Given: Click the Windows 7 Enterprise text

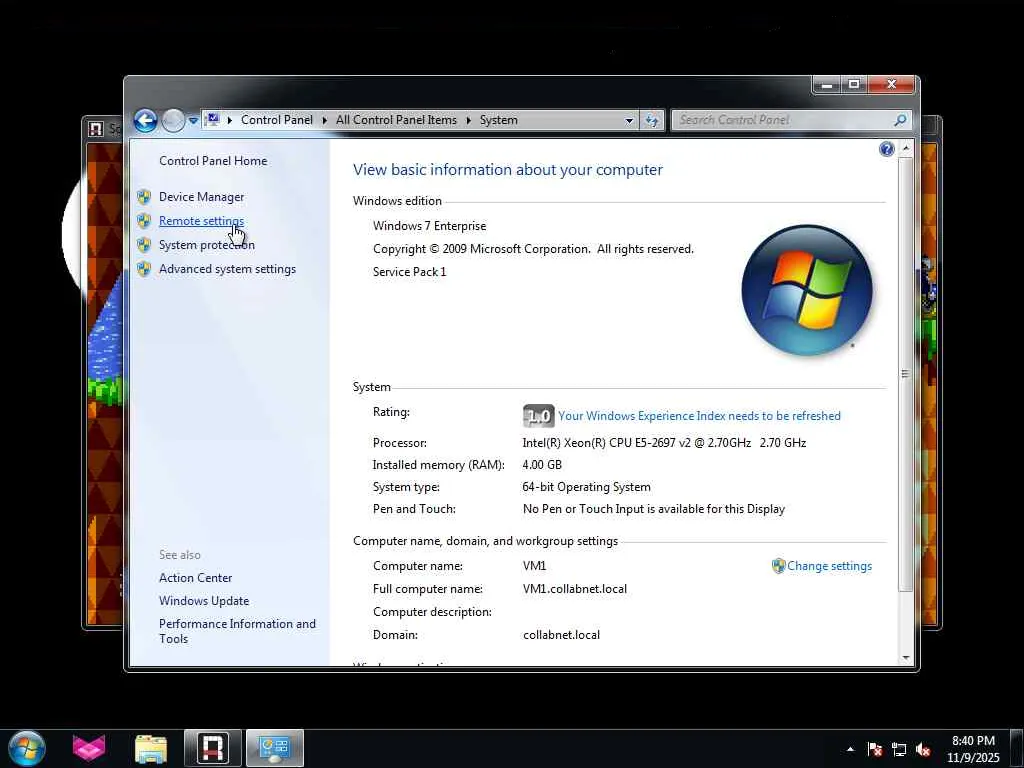Looking at the screenshot, I should click(430, 226).
